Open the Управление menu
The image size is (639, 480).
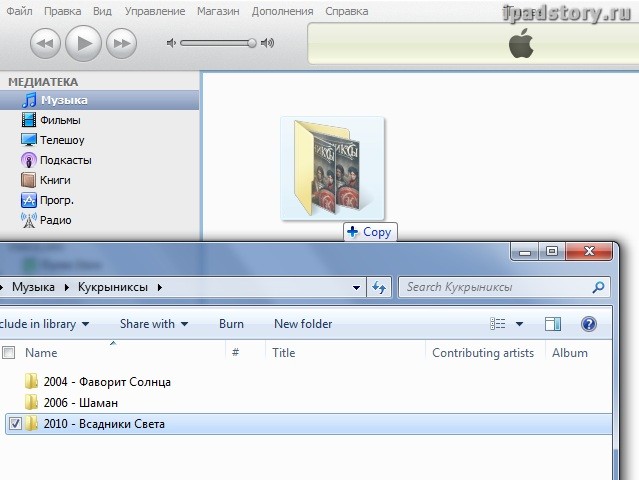154,11
